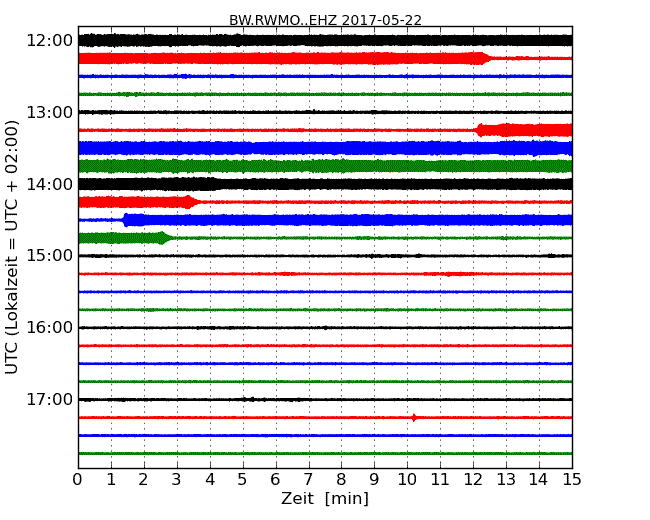Viewport: 650px width, 520px height.
Task: Click x-axis tick label 15
Action: (572, 480)
